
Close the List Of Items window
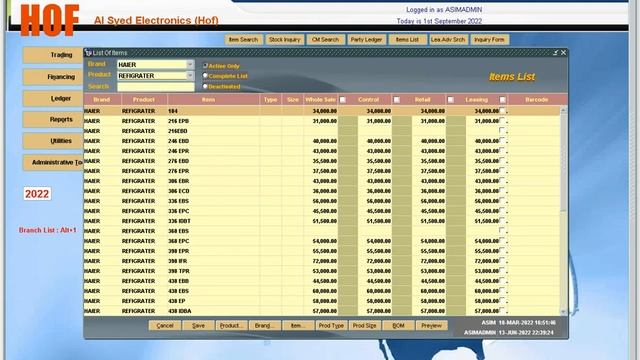(563, 53)
